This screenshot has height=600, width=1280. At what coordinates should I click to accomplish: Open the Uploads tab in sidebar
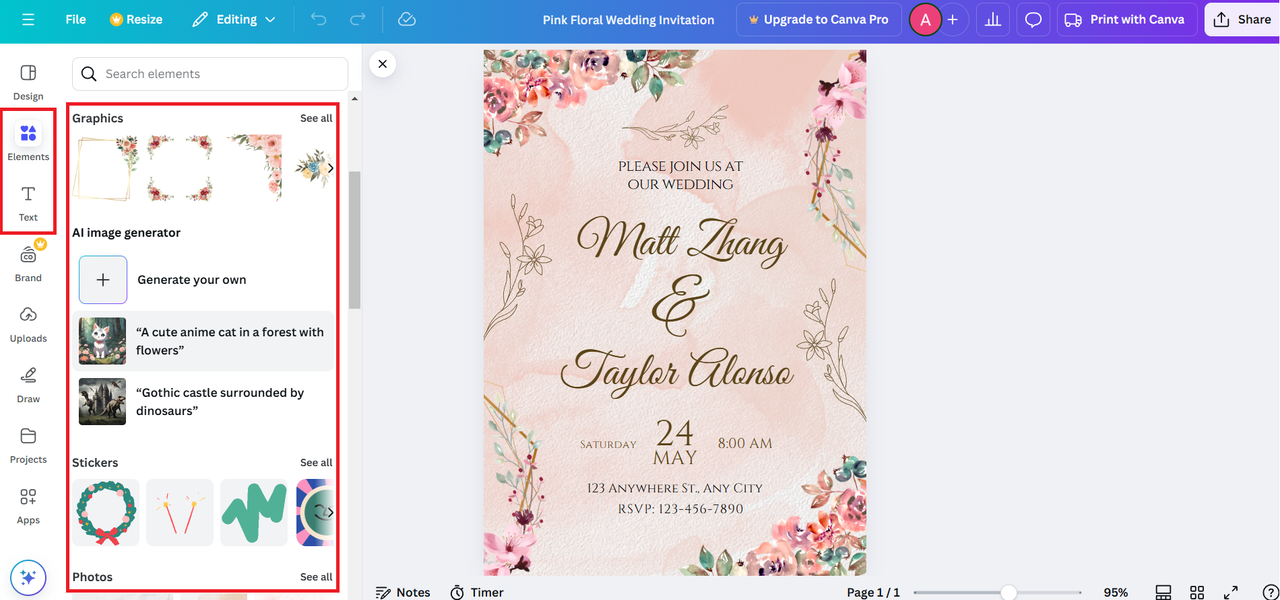(28, 324)
